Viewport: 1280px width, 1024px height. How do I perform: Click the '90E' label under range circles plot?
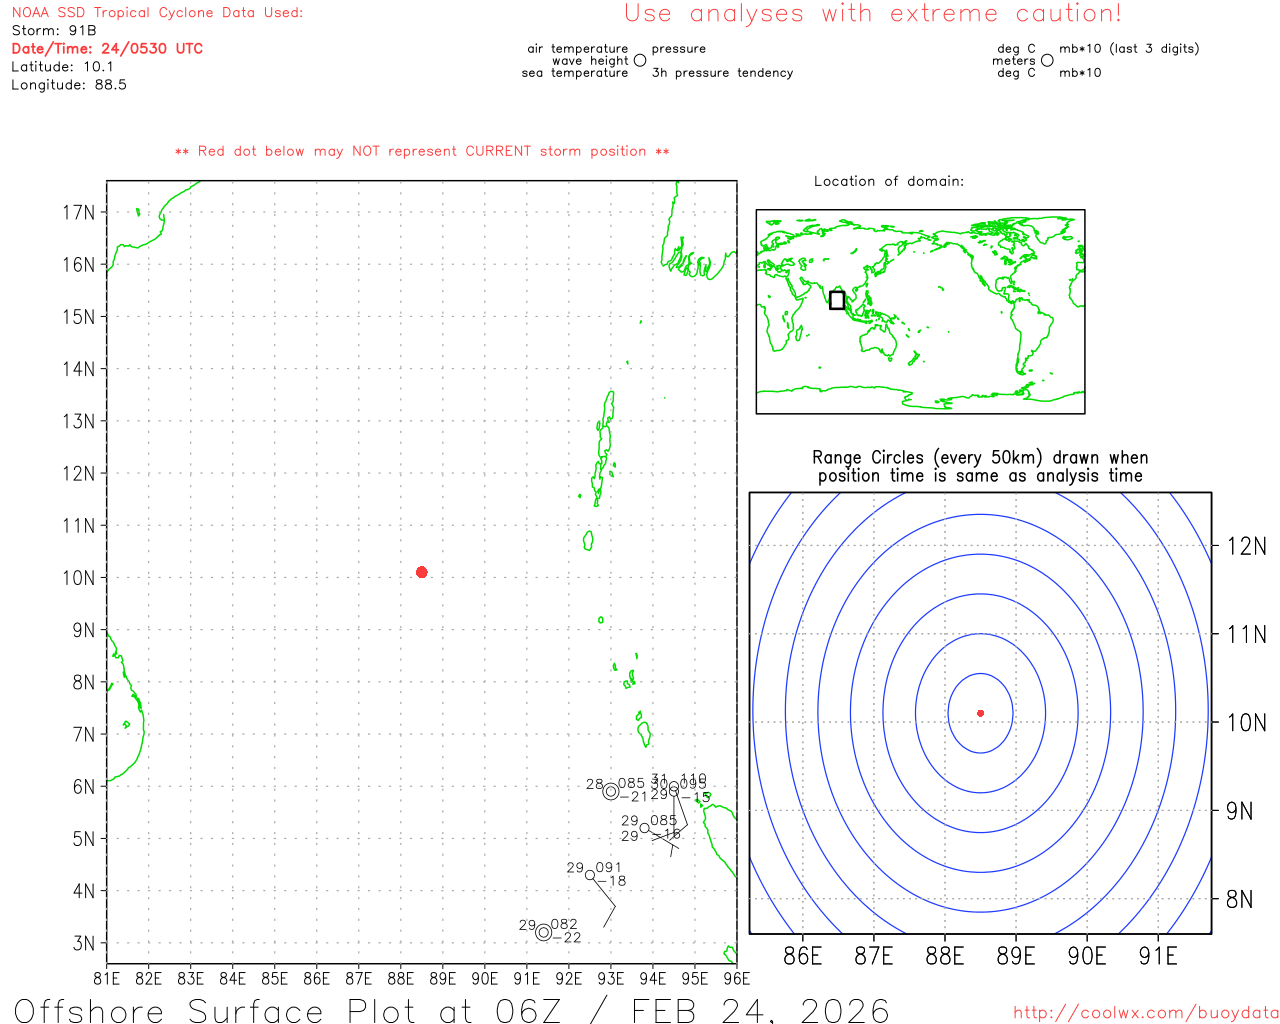[x=1087, y=956]
